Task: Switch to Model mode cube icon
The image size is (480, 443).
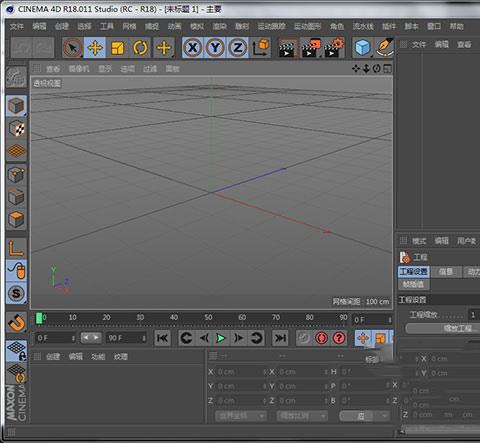Action: [16, 106]
